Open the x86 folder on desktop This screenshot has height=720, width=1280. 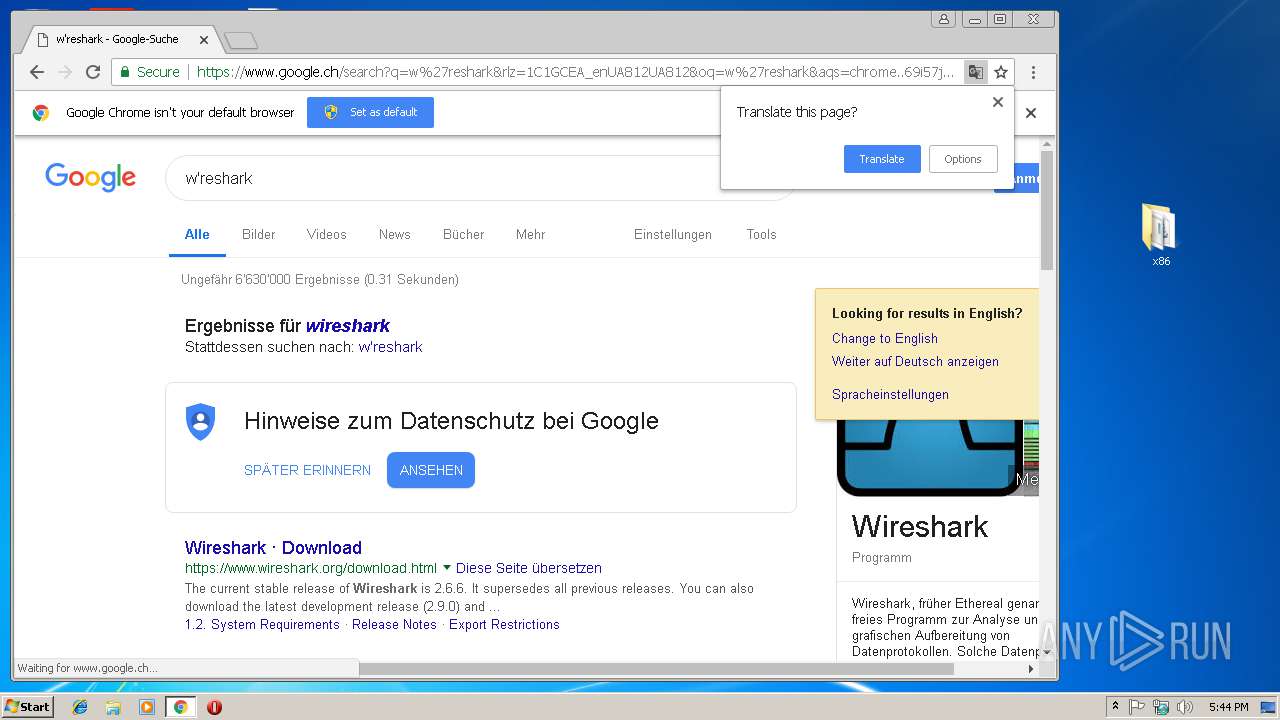[x=1160, y=235]
